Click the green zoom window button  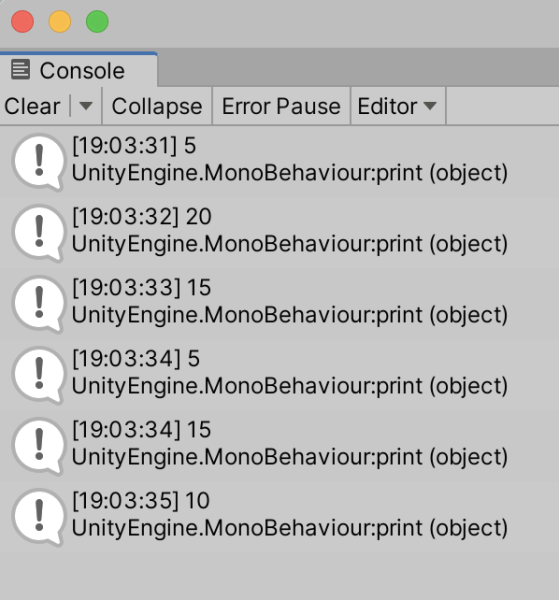pos(97,21)
